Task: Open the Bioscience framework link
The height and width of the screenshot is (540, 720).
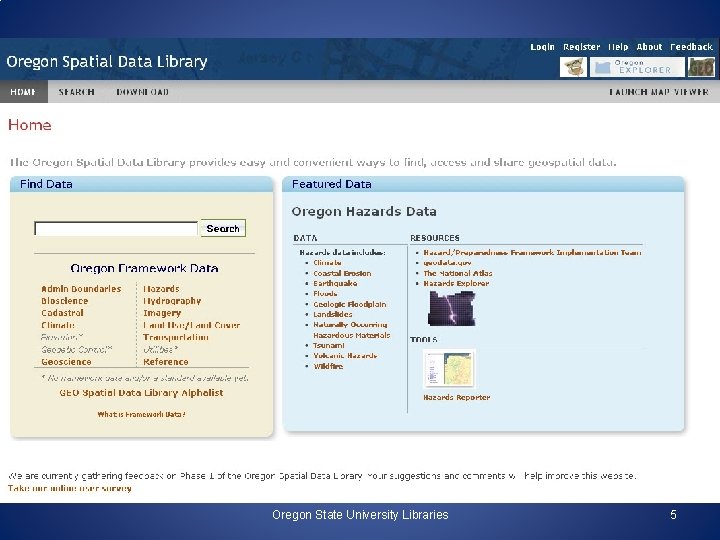Action: point(65,301)
